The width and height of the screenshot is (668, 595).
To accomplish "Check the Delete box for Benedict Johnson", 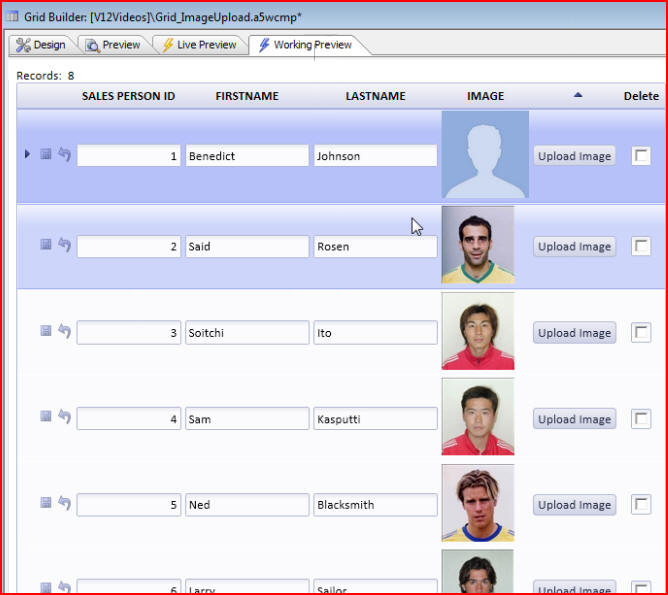I will click(x=641, y=156).
